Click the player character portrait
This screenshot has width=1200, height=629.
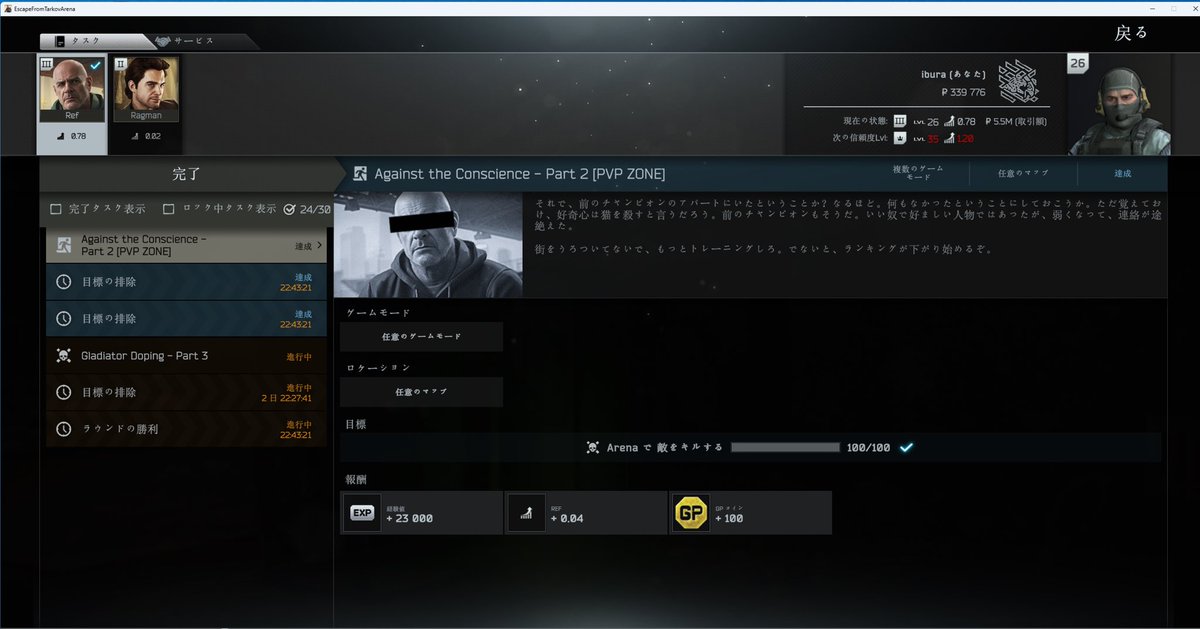[1119, 105]
